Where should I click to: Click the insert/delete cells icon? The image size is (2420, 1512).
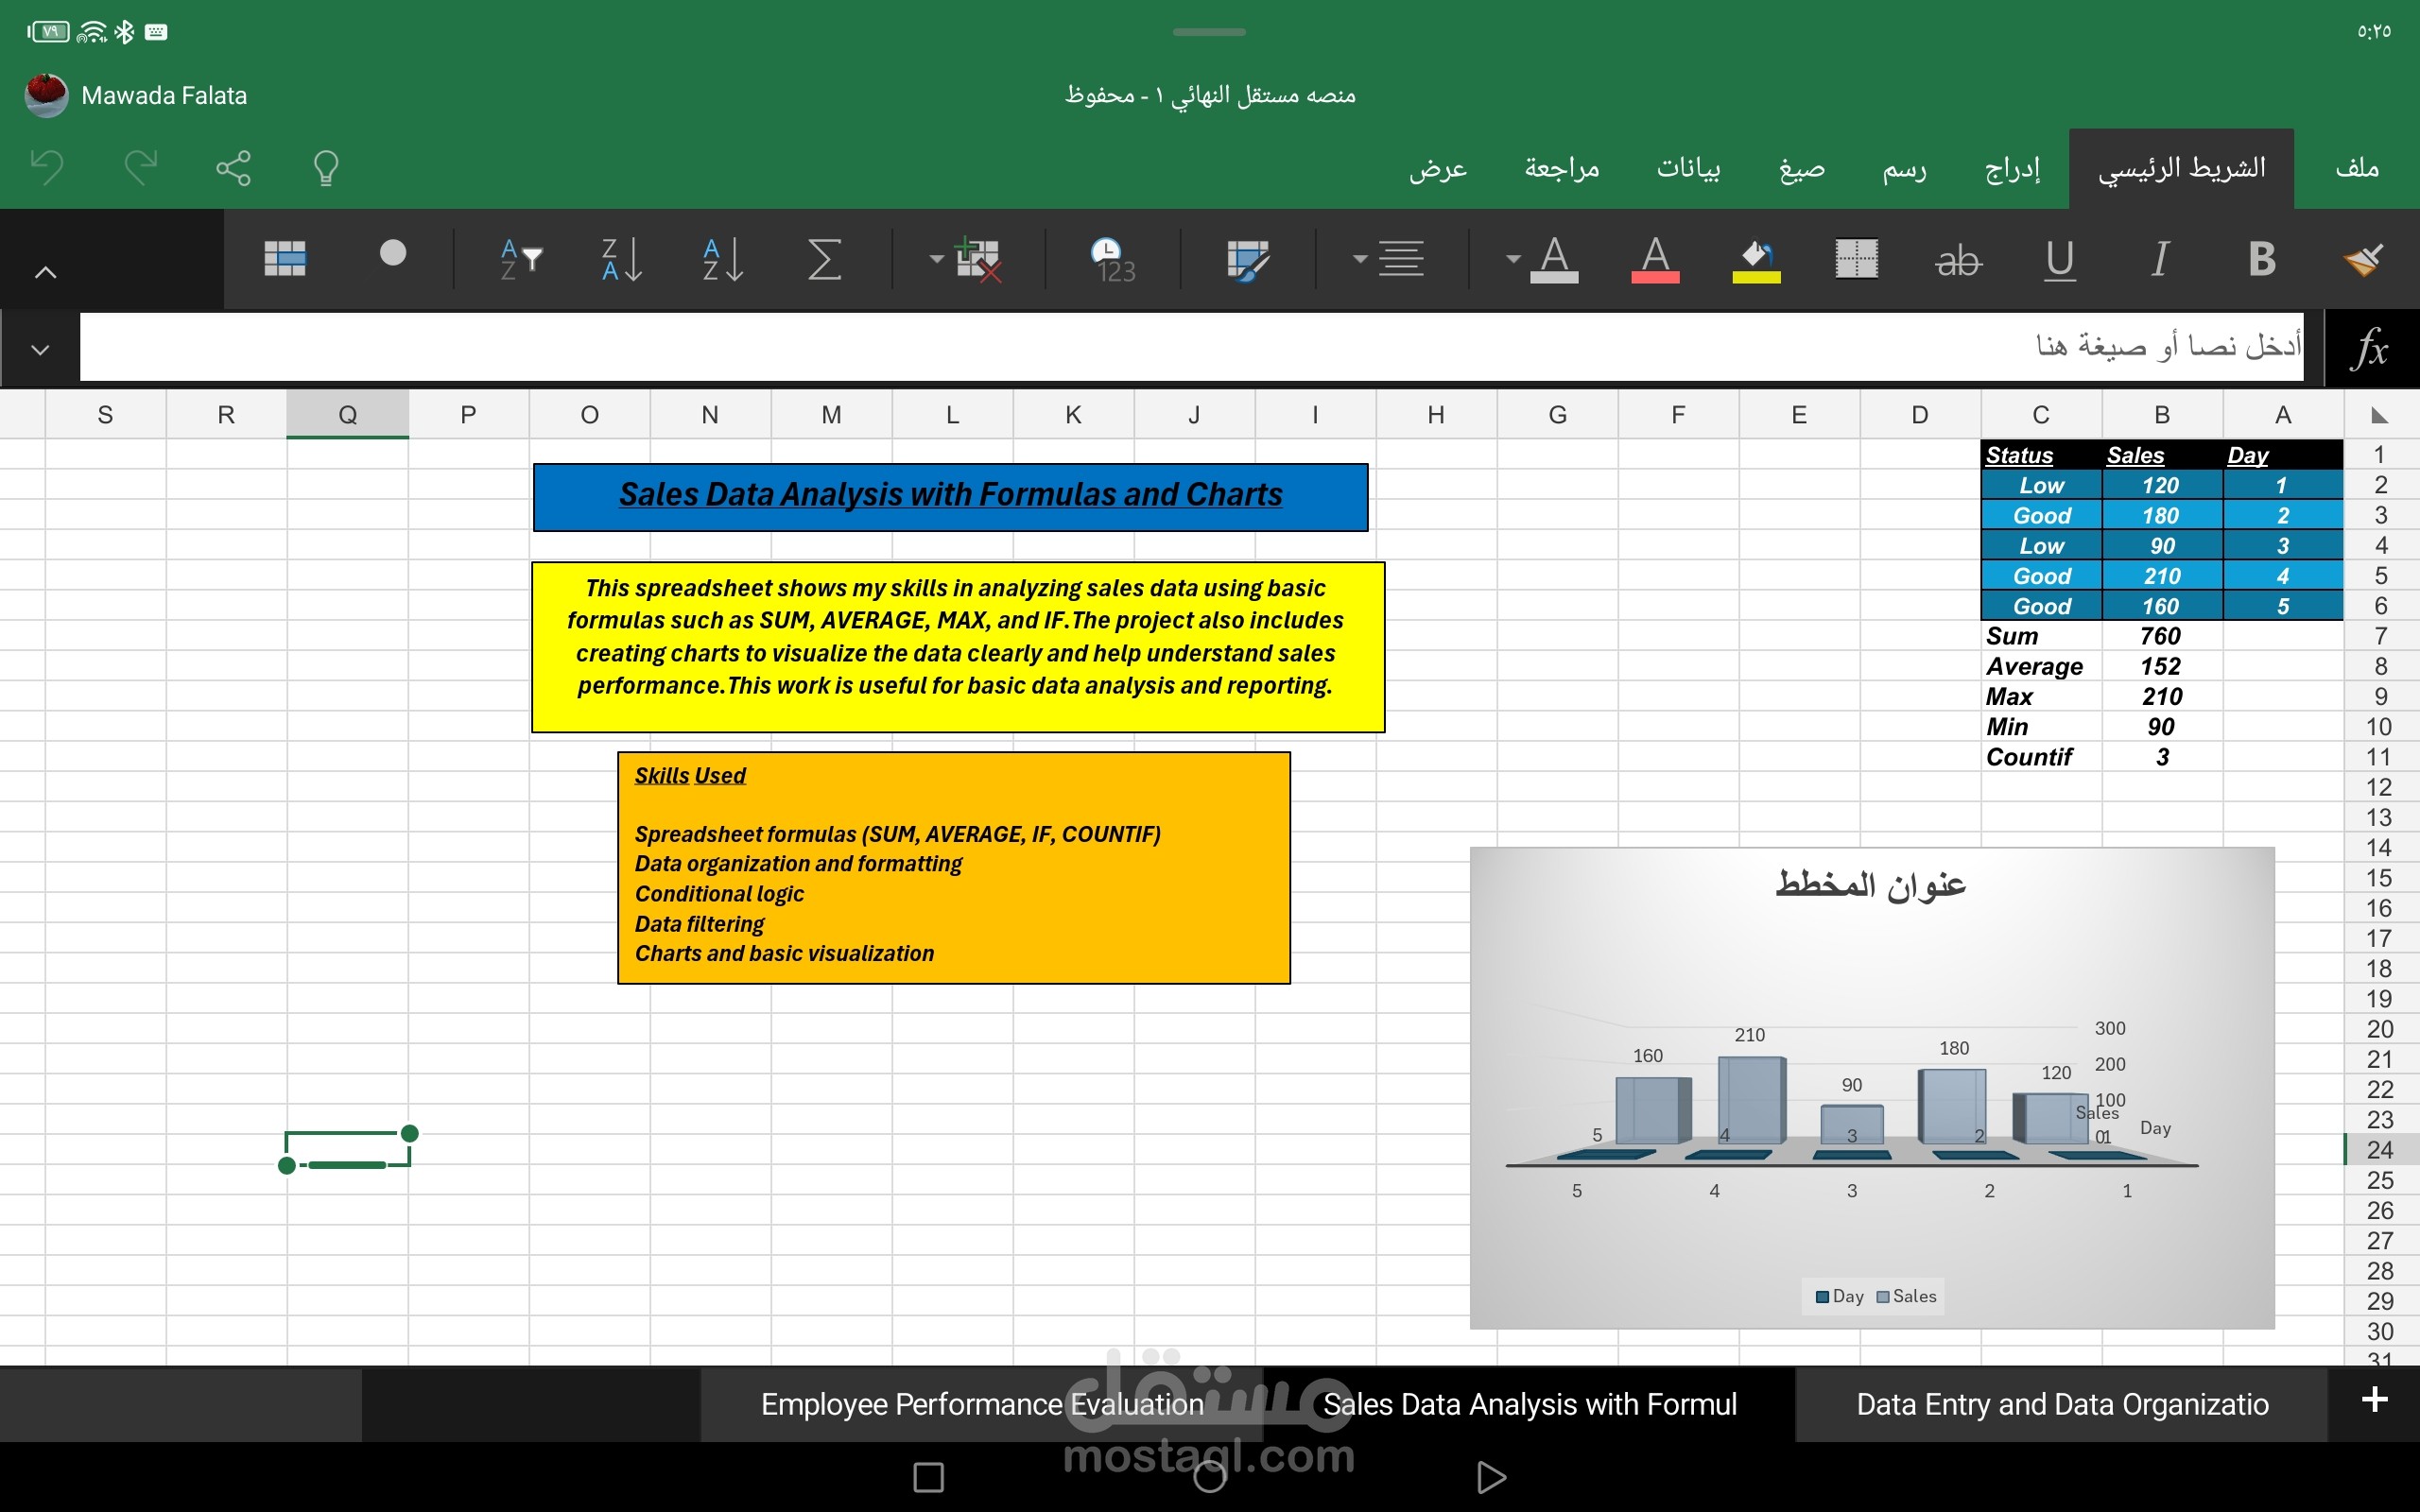tap(978, 260)
